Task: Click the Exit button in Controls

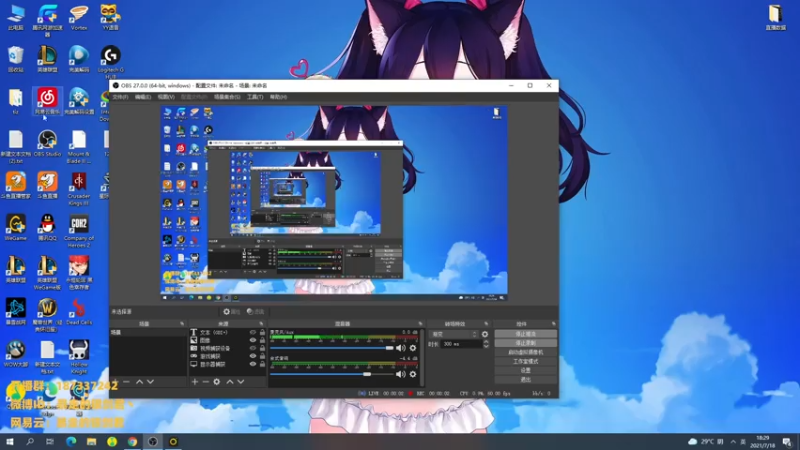Action: [x=526, y=380]
